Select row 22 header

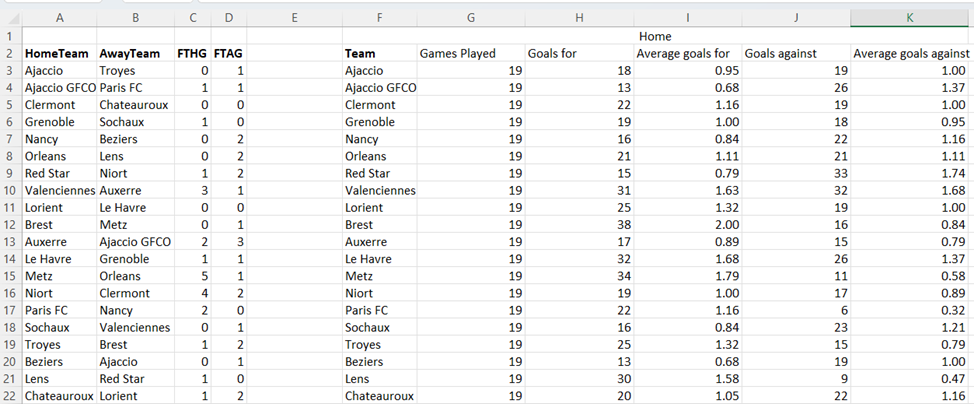point(11,396)
